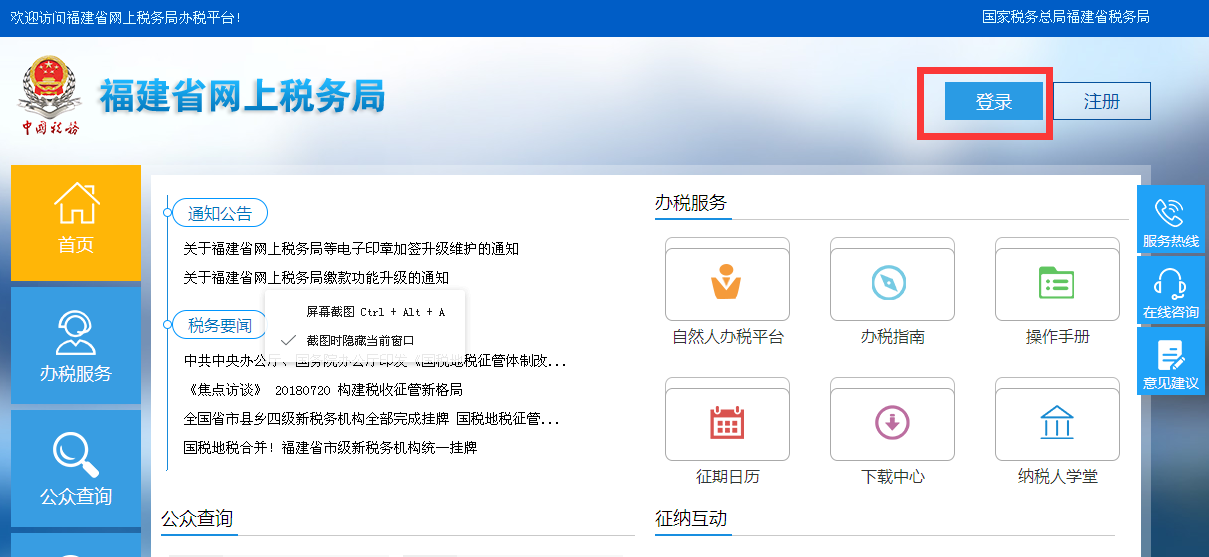Click the 注册 button

click(x=1101, y=101)
